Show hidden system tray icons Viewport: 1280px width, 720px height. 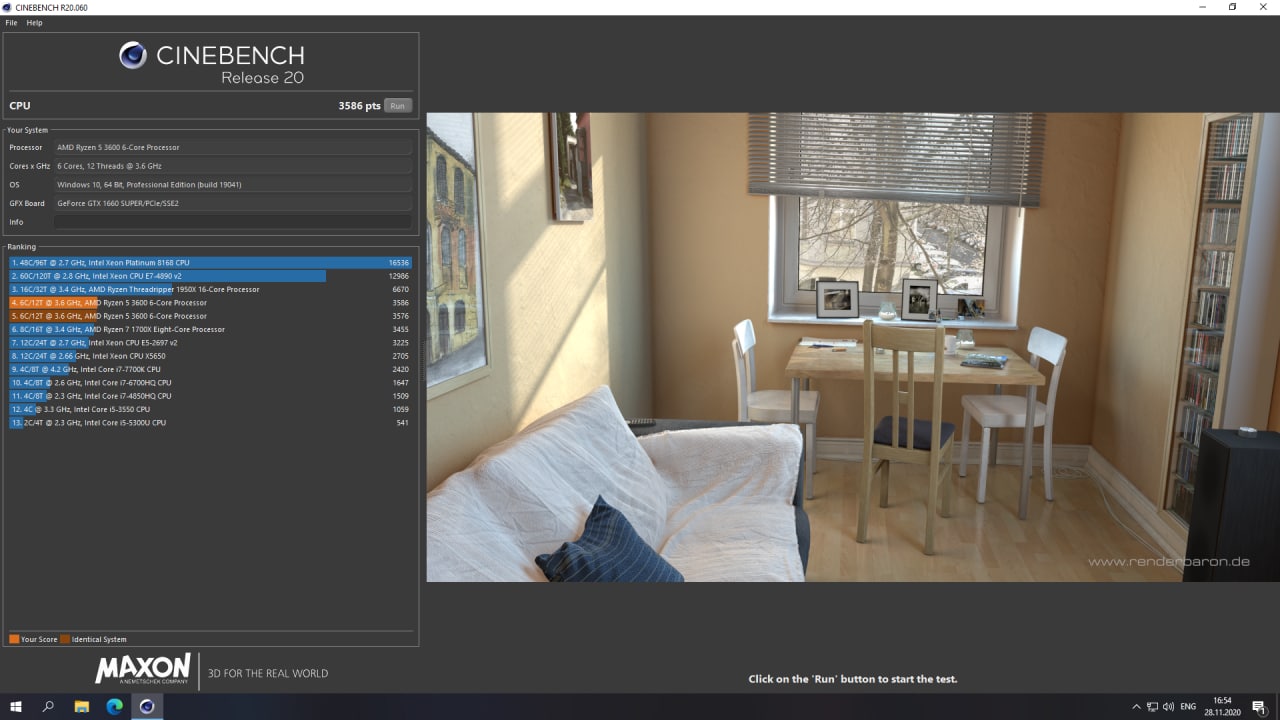[x=1136, y=707]
